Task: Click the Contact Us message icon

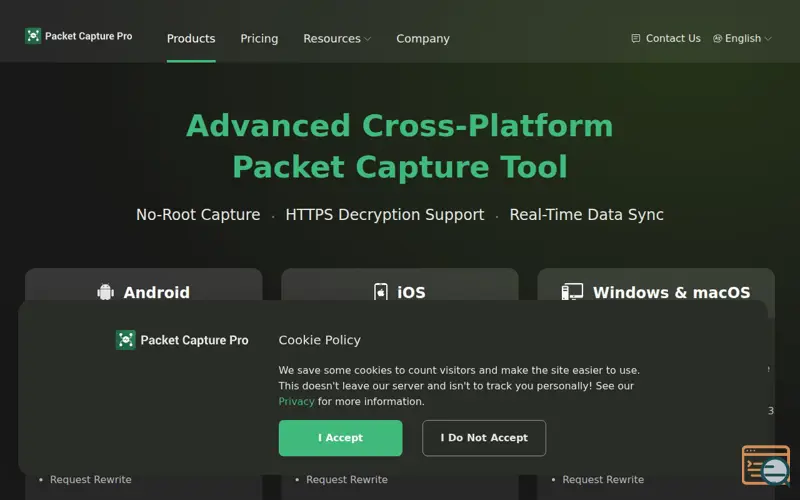Action: click(636, 38)
